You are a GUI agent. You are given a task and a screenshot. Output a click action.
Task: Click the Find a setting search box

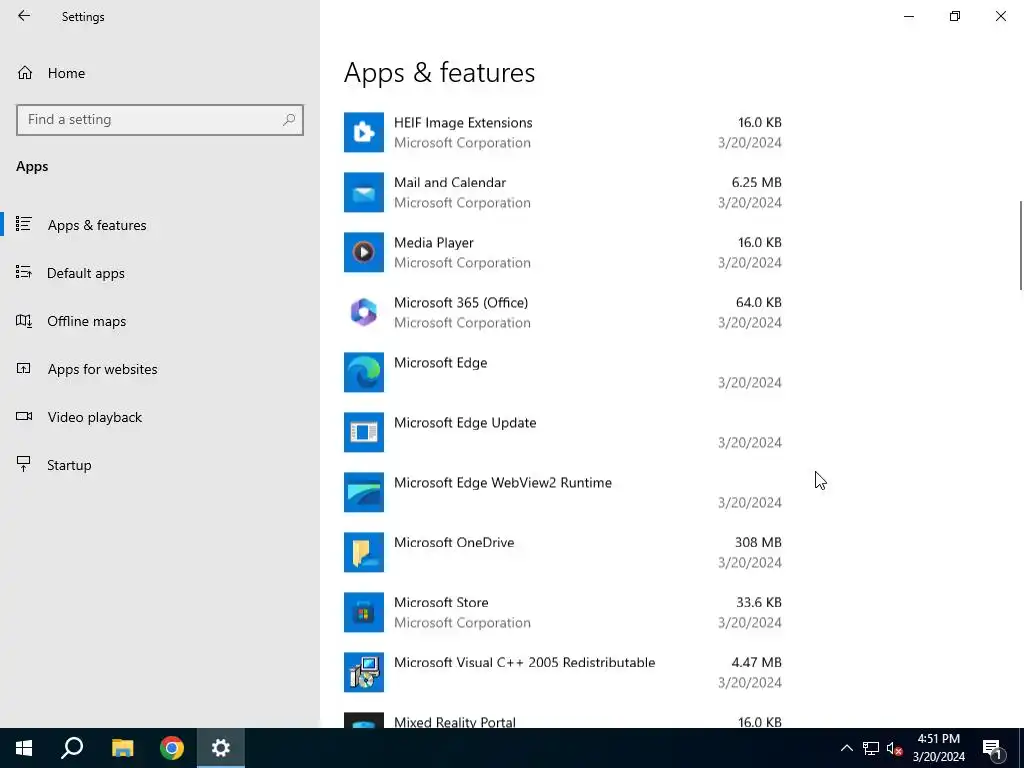160,120
